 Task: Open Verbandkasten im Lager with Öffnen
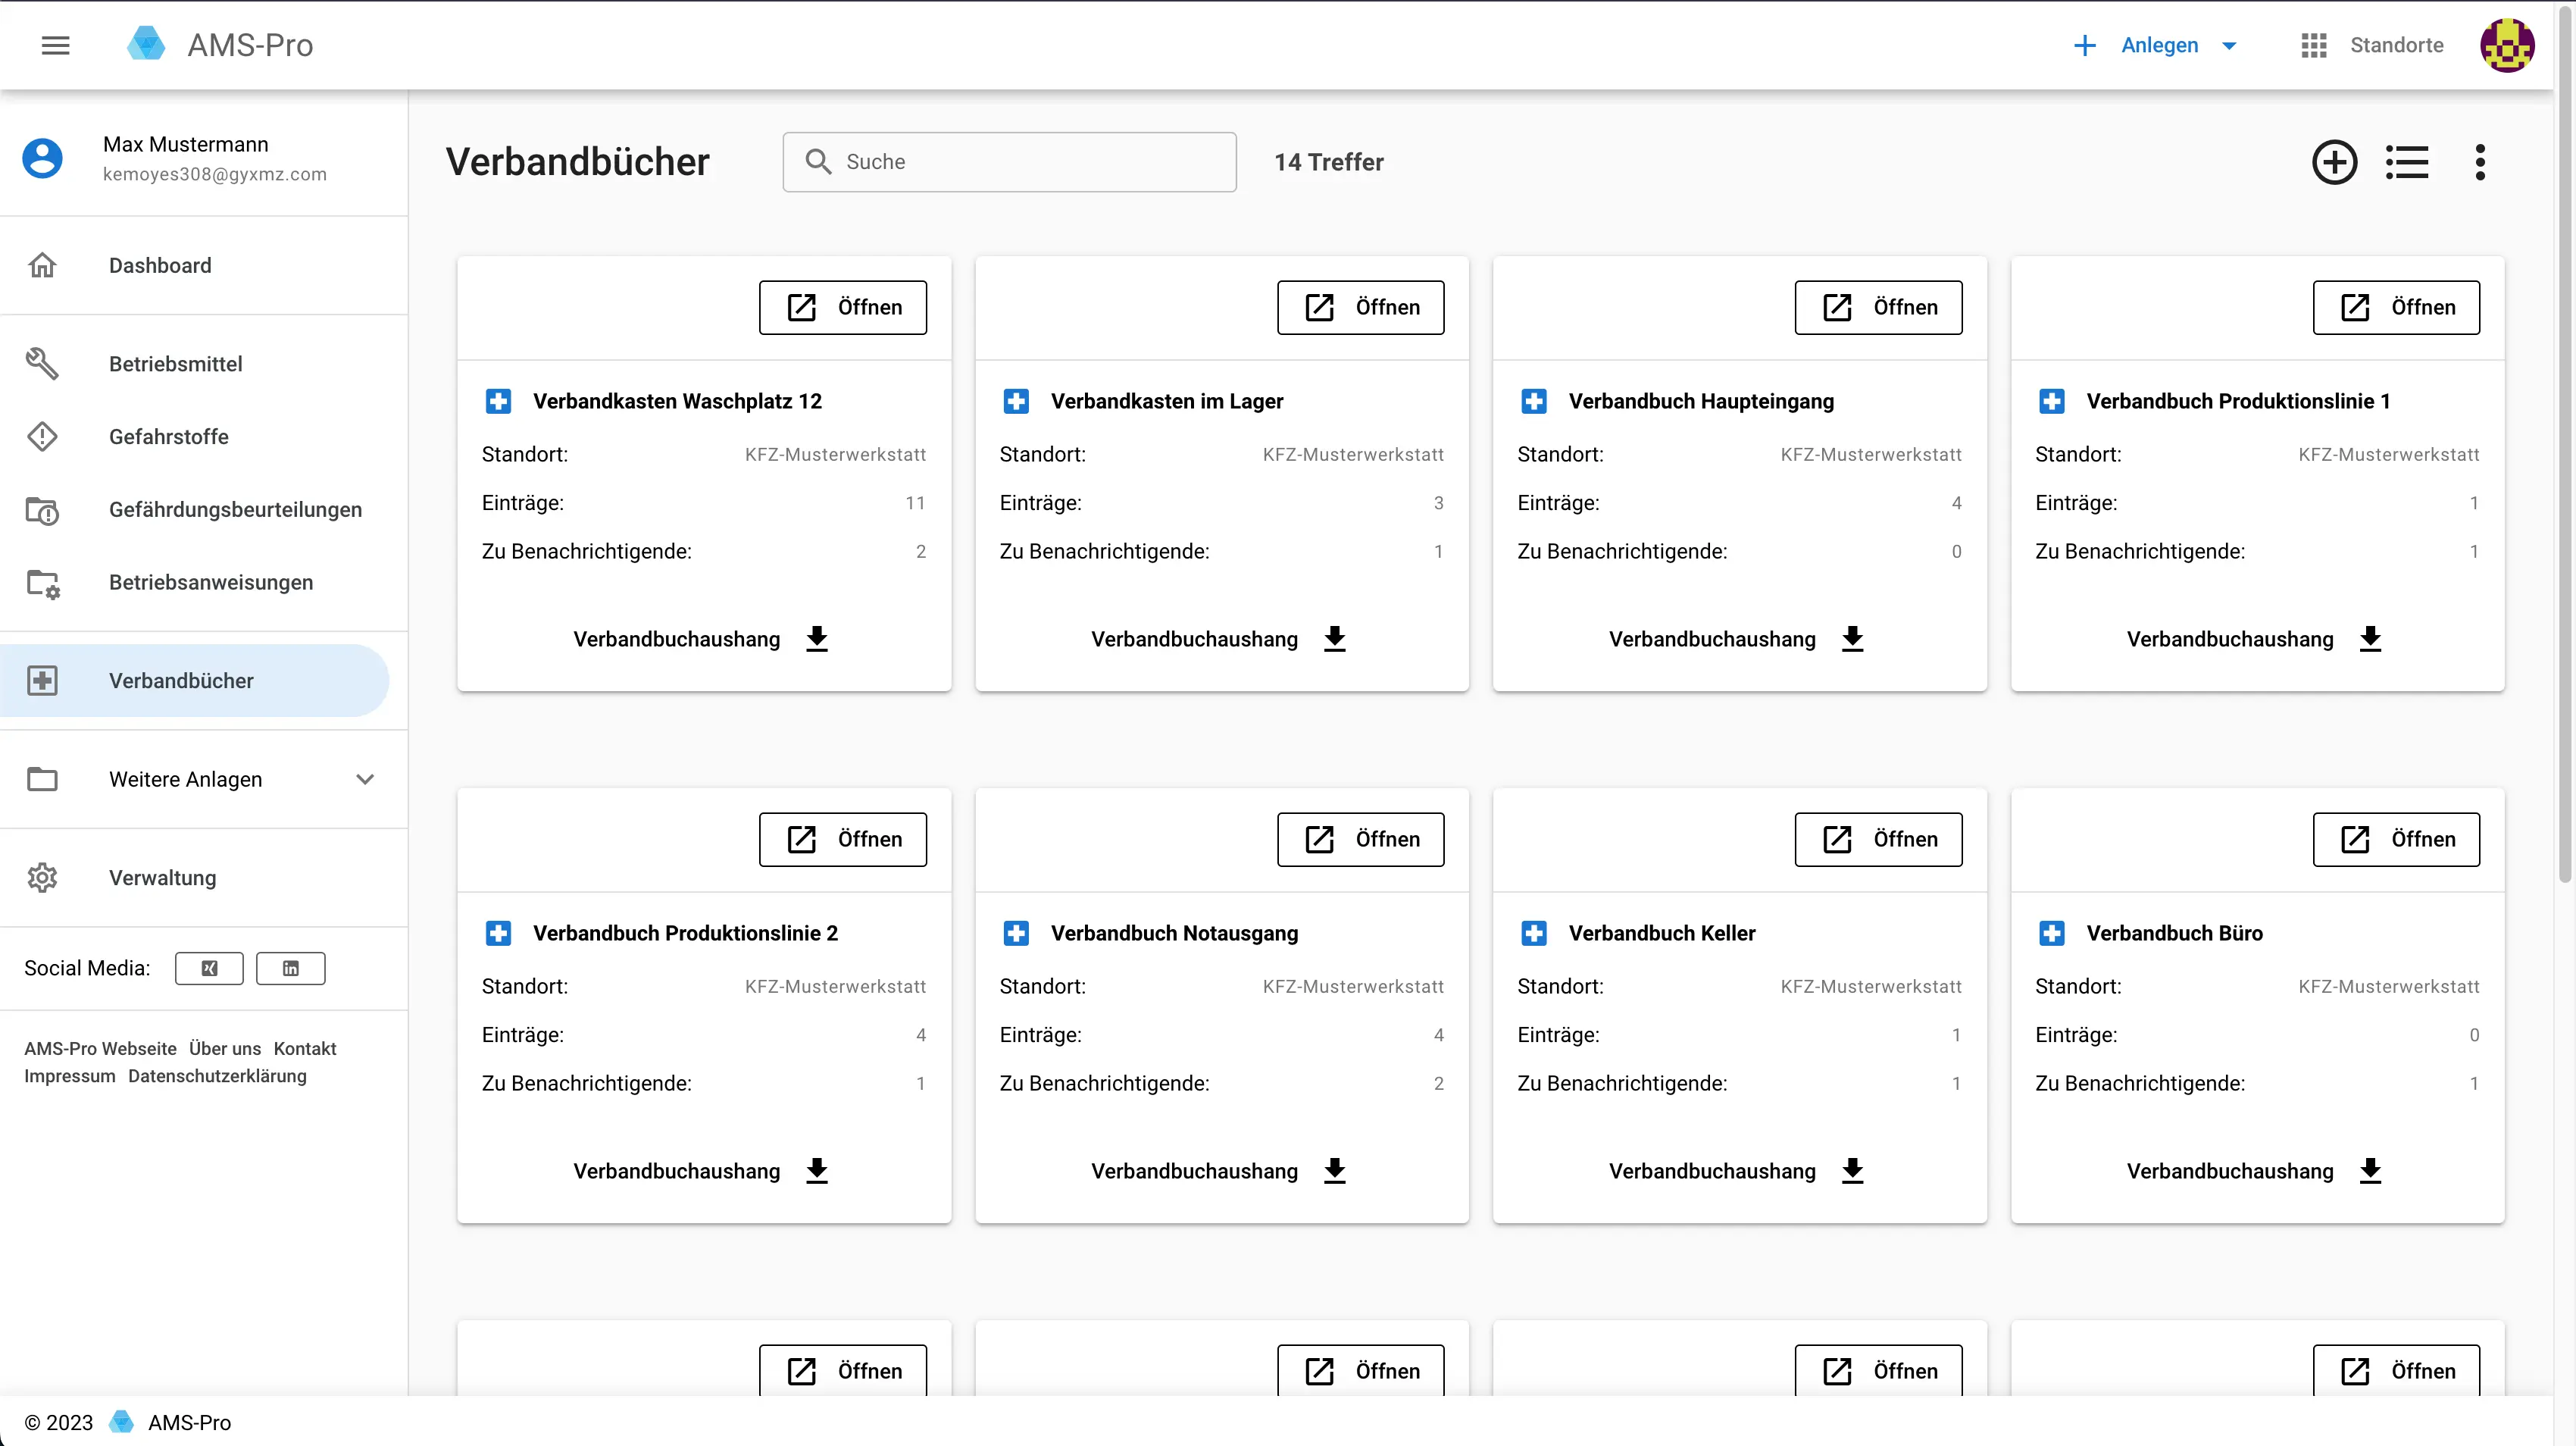tap(1360, 307)
